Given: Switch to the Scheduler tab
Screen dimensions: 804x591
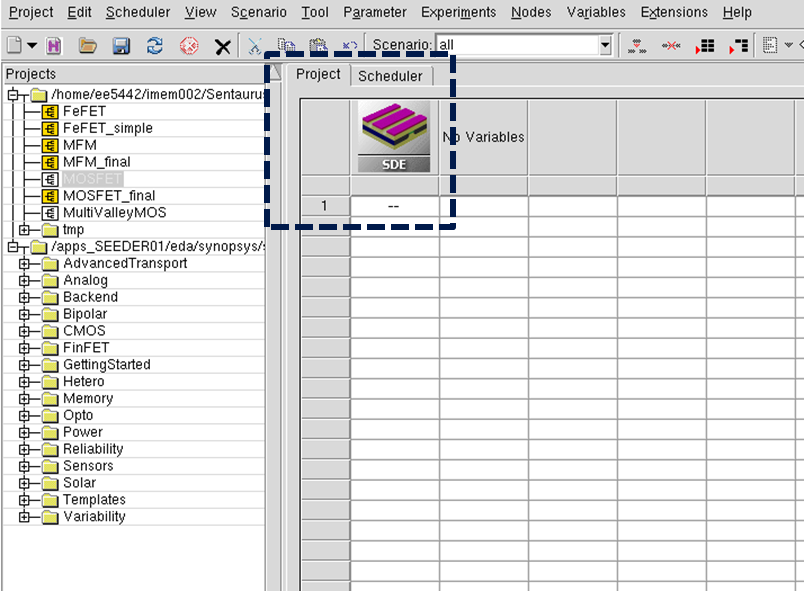Looking at the screenshot, I should tap(390, 76).
